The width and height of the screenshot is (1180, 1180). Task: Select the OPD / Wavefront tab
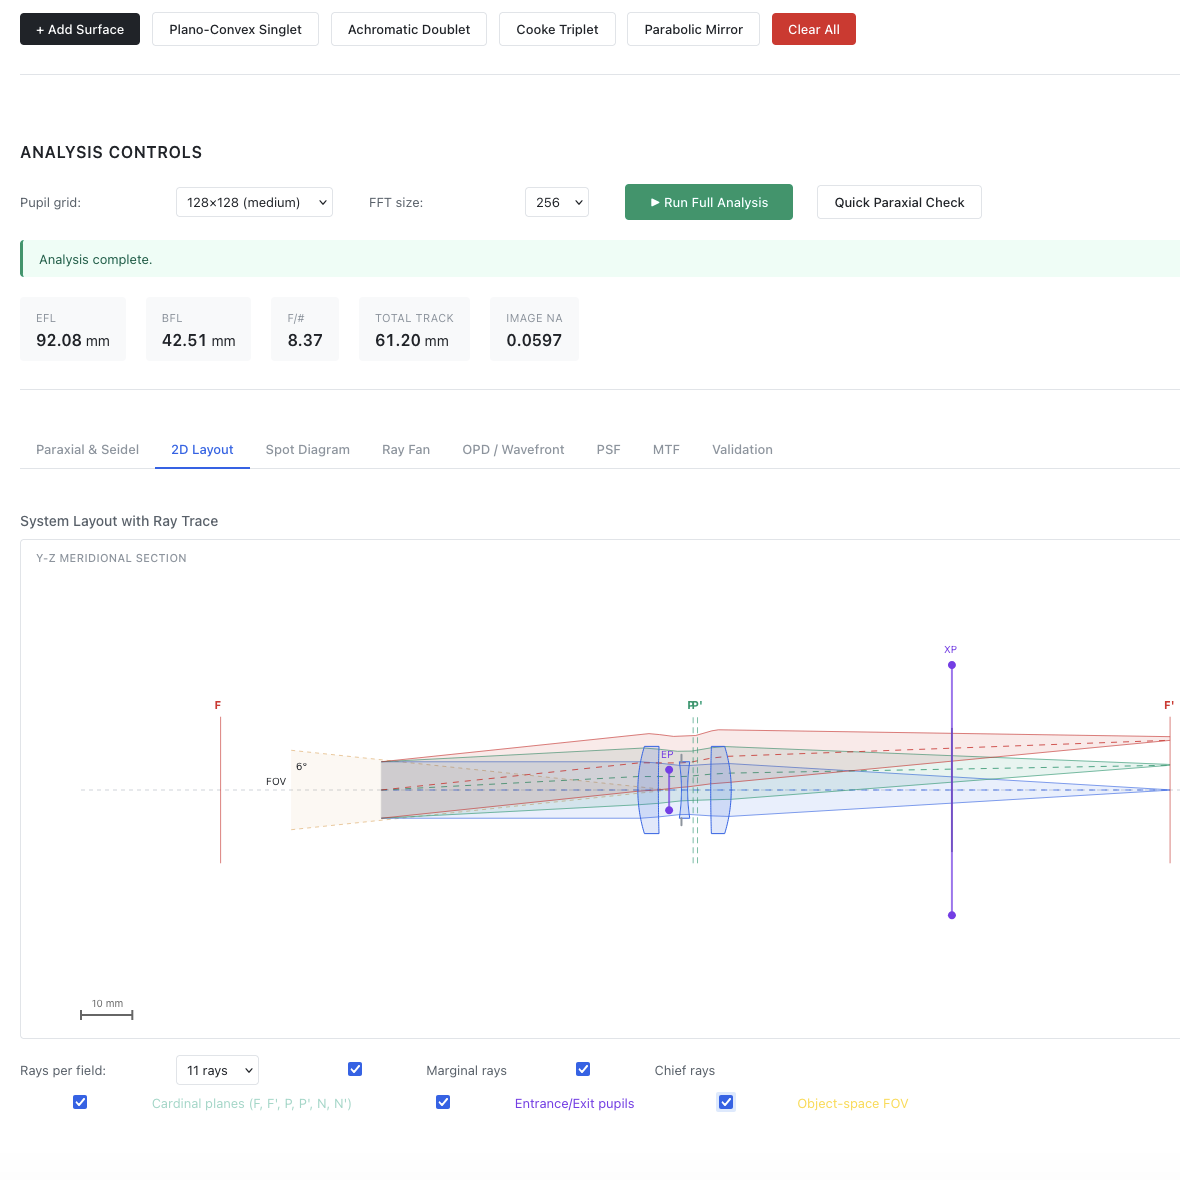(513, 450)
